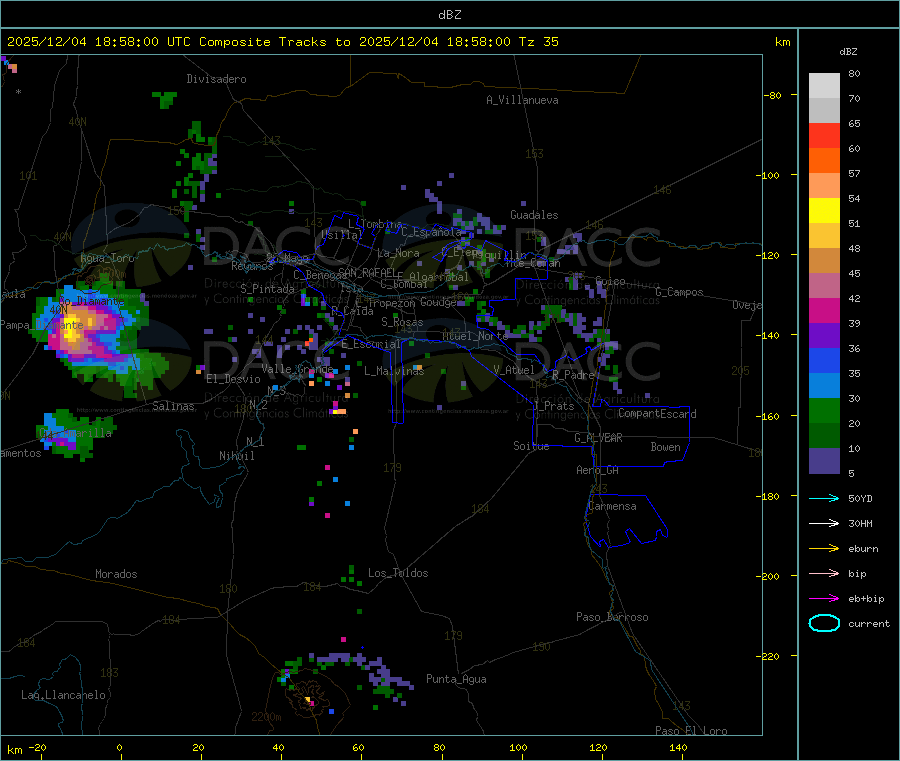Click the Aero_GA map label
Image resolution: width=900 pixels, height=761 pixels.
pos(598,470)
